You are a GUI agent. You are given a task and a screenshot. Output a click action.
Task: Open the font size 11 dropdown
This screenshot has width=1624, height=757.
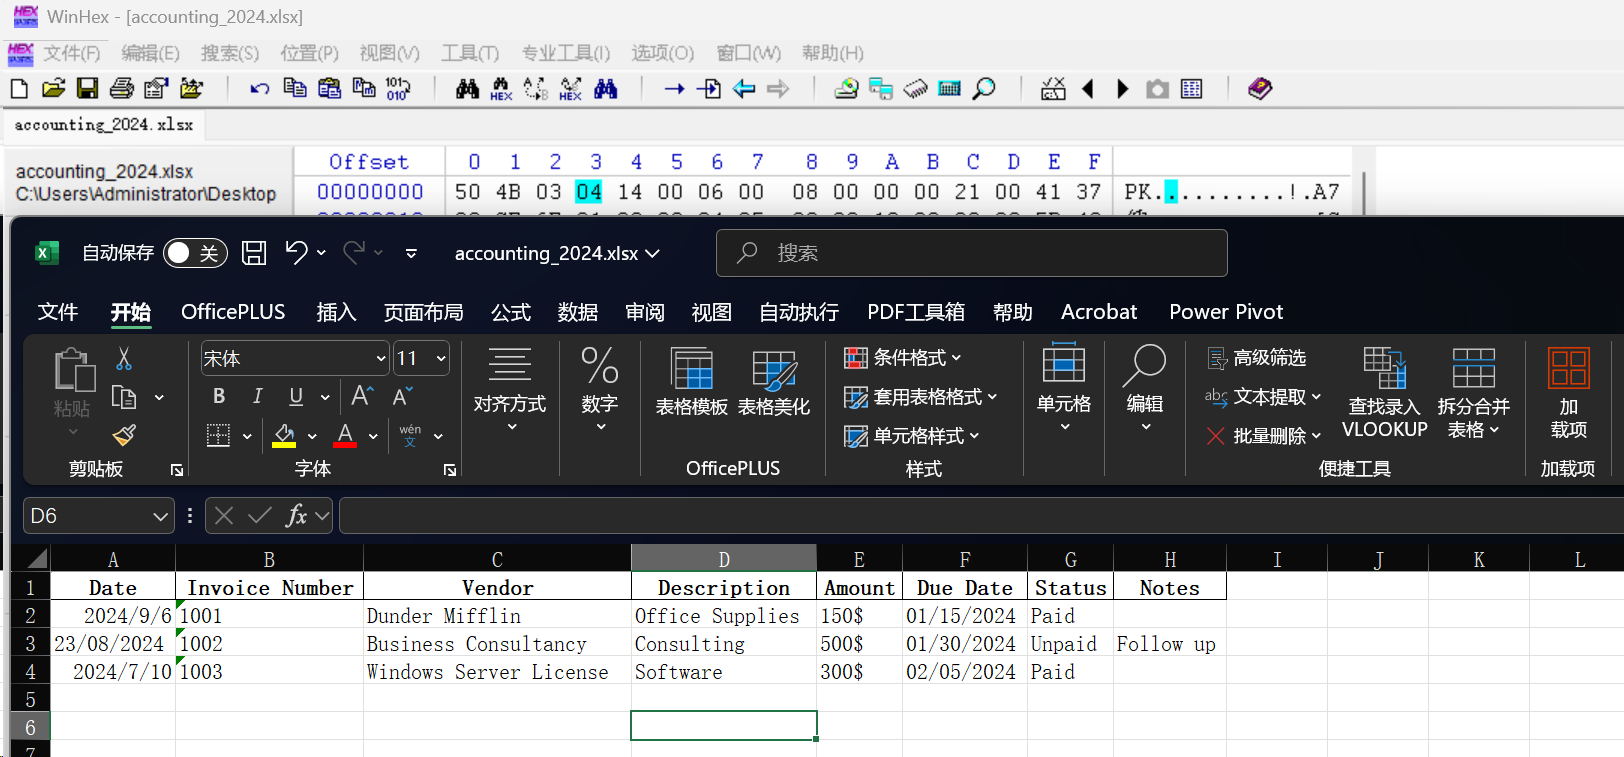[x=441, y=358]
